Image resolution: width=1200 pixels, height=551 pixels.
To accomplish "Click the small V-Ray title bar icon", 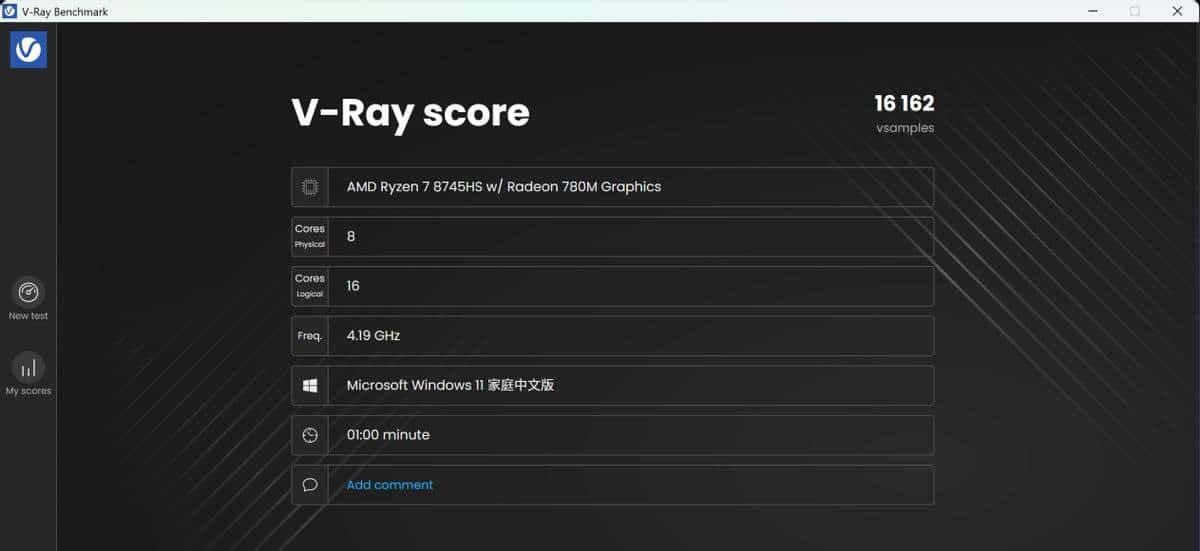I will tap(10, 11).
